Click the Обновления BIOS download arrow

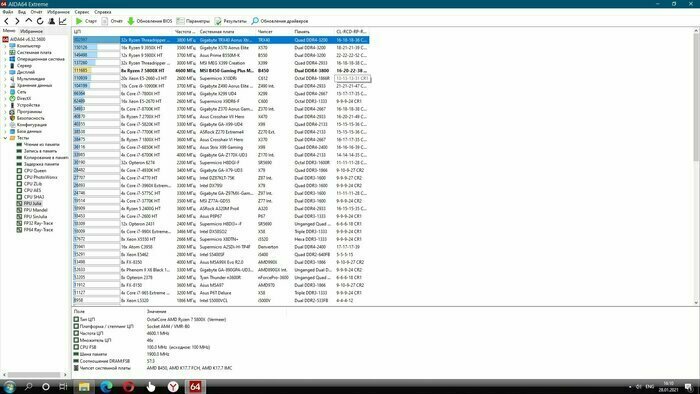coord(131,21)
